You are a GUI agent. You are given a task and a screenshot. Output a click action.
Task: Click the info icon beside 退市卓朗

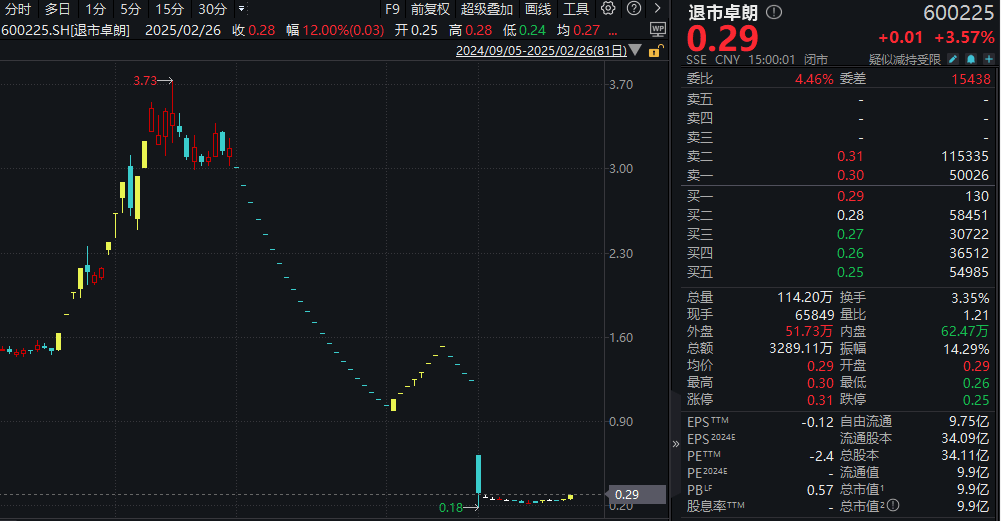pyautogui.click(x=774, y=12)
